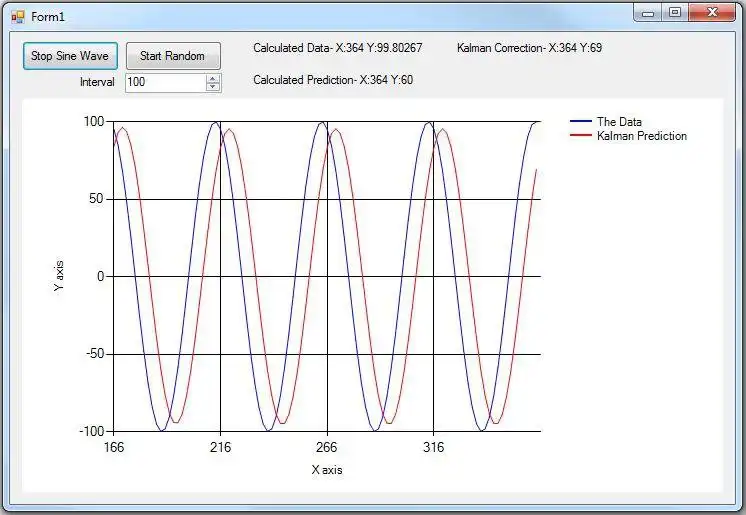Click the x-axis tick label 266

tap(326, 447)
